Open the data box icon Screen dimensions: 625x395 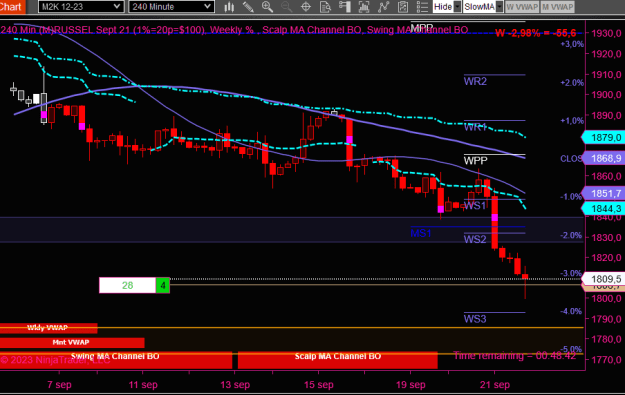point(325,7)
